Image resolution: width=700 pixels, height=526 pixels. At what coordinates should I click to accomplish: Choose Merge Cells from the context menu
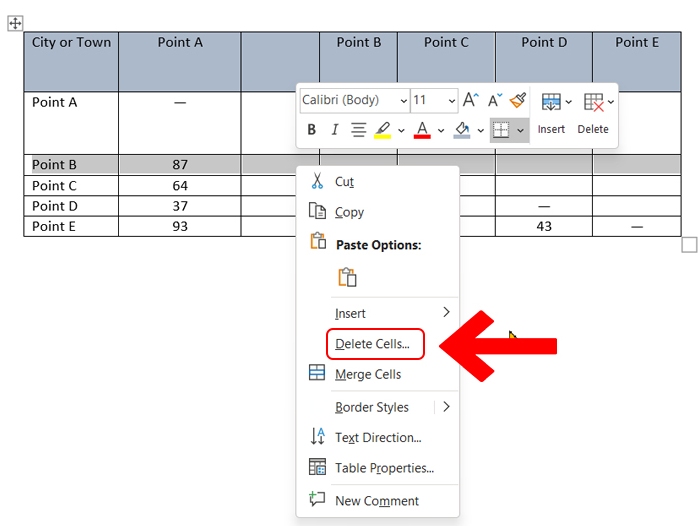(x=367, y=374)
